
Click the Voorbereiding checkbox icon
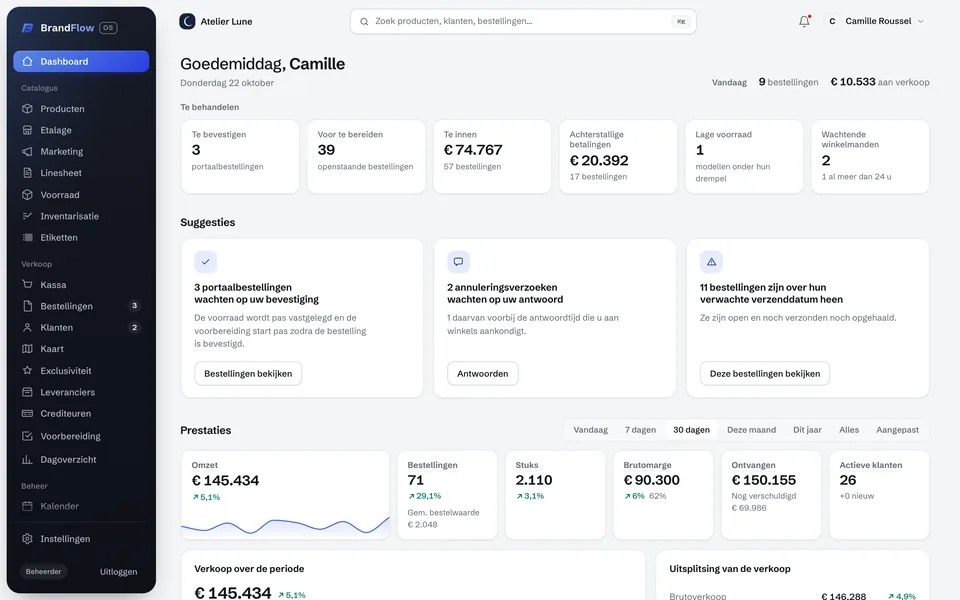27,436
